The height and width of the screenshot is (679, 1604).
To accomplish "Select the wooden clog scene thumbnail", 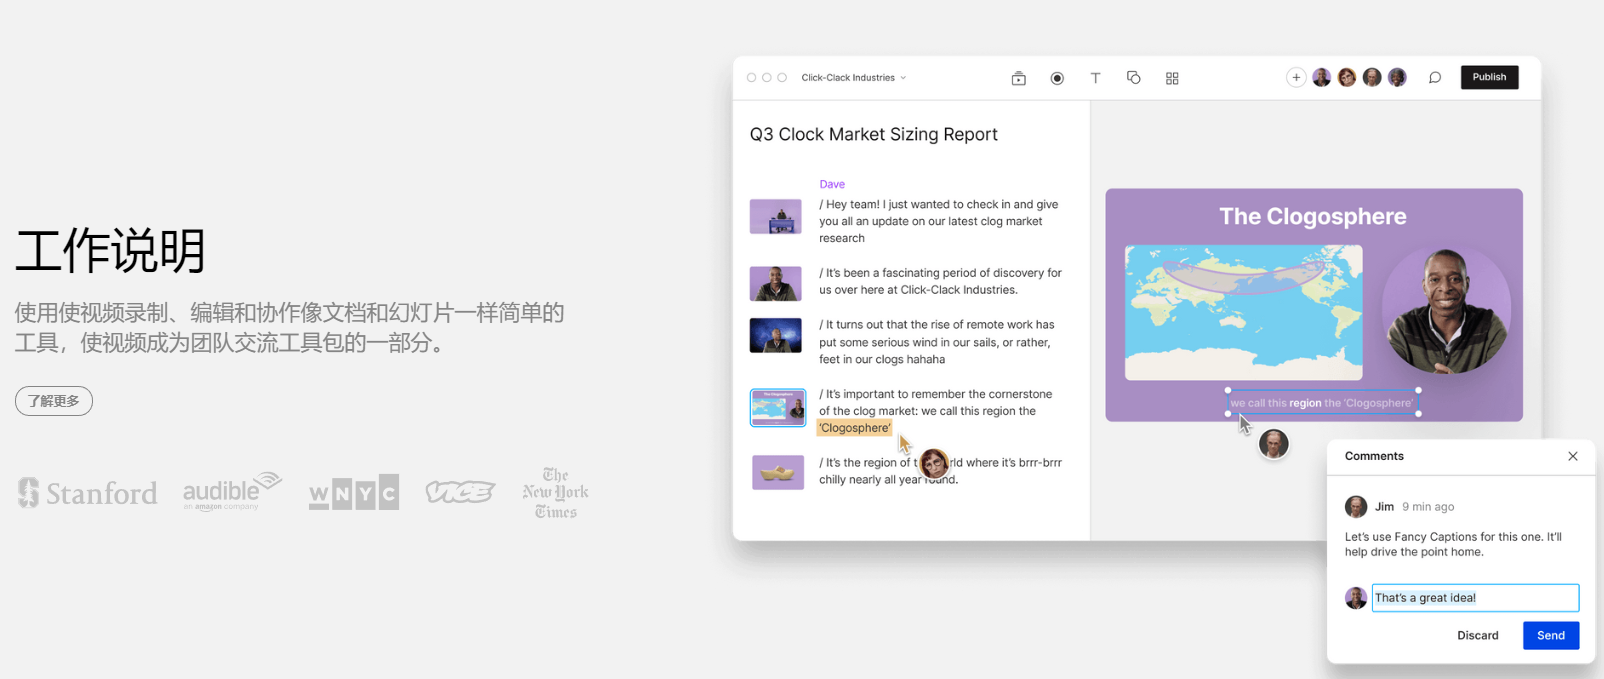I will click(x=777, y=472).
